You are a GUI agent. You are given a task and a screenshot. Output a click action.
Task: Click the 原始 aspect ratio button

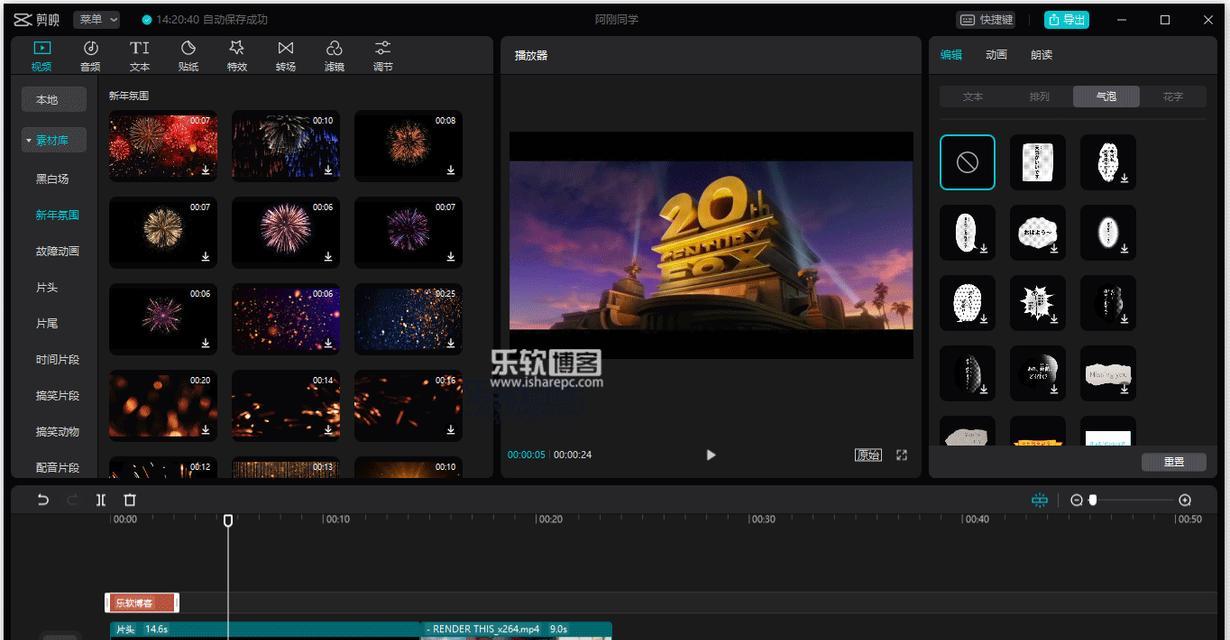[868, 455]
